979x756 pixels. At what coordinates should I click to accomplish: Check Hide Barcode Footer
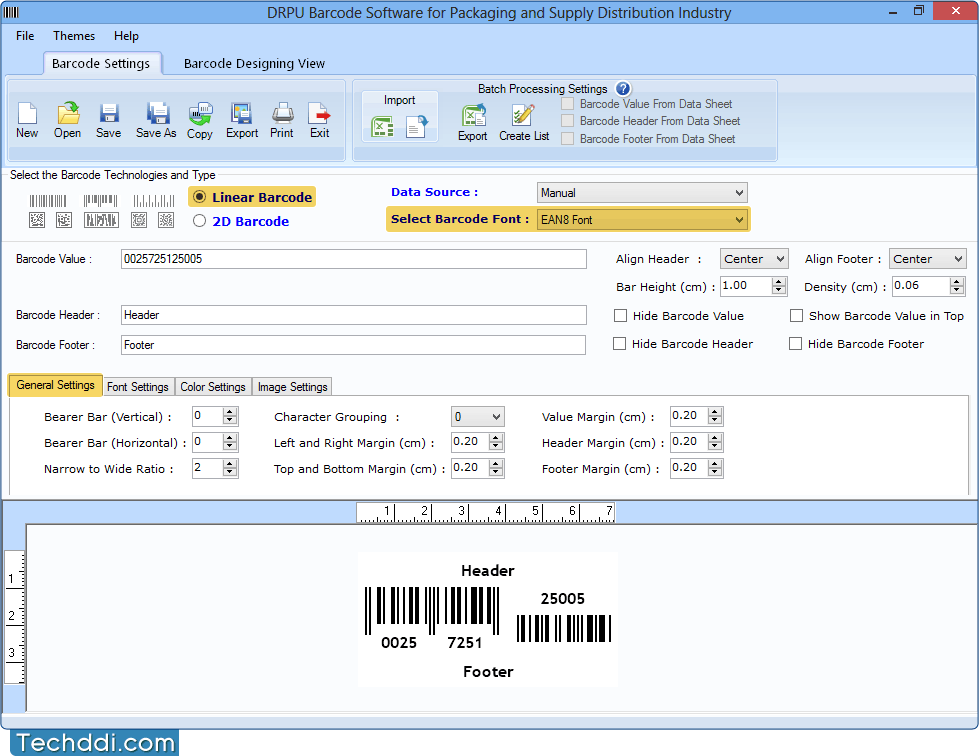[x=795, y=343]
